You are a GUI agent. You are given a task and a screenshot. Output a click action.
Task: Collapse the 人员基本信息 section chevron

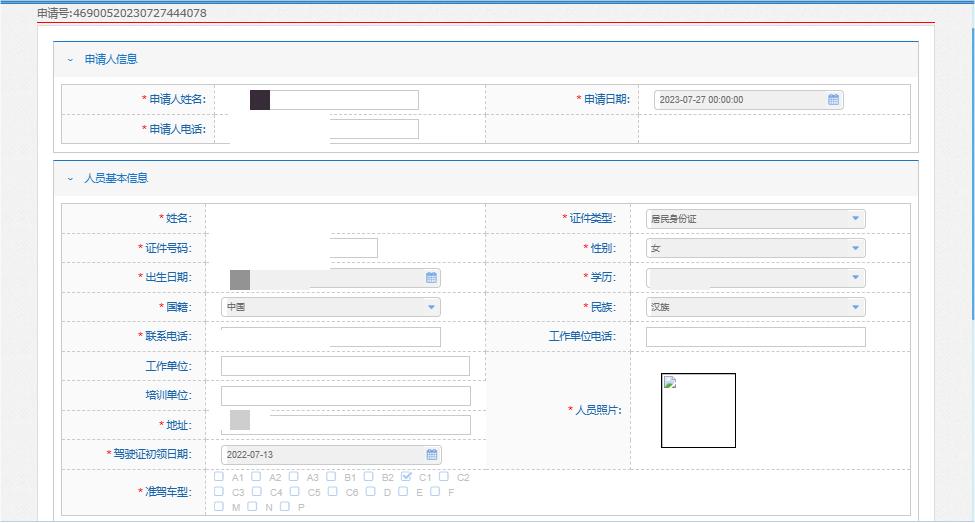pos(70,178)
